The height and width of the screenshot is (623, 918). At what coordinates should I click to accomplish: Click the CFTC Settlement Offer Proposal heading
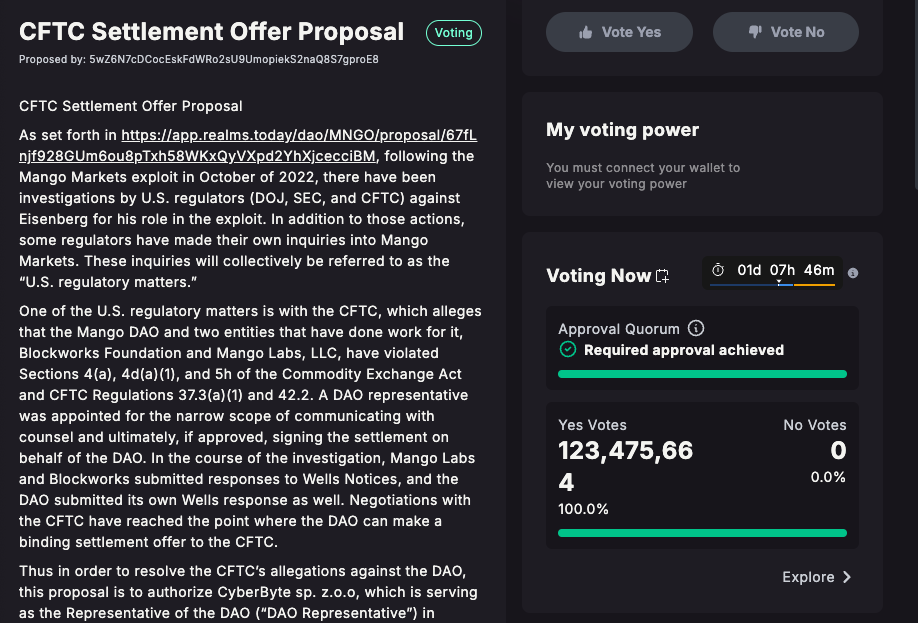211,32
